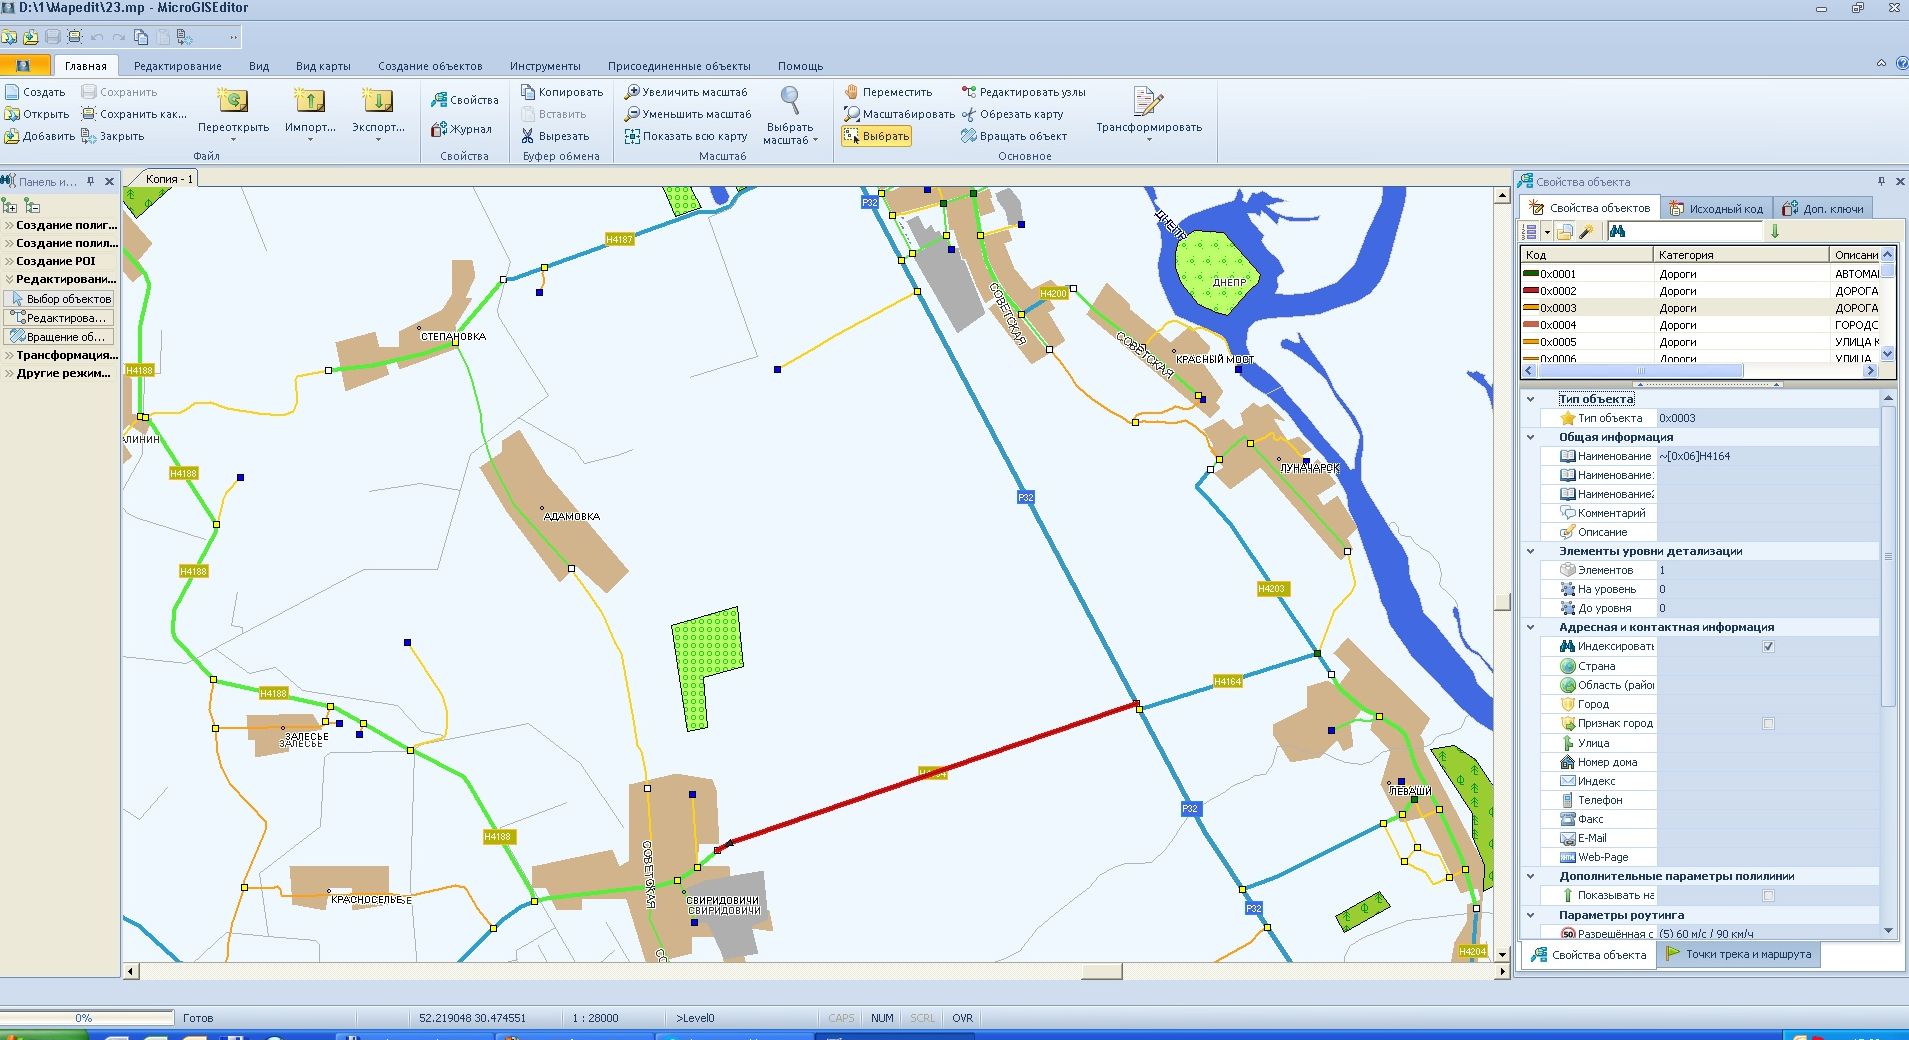Click the magic wand icon in properties toolbar
This screenshot has width=1909, height=1040.
(x=1586, y=232)
